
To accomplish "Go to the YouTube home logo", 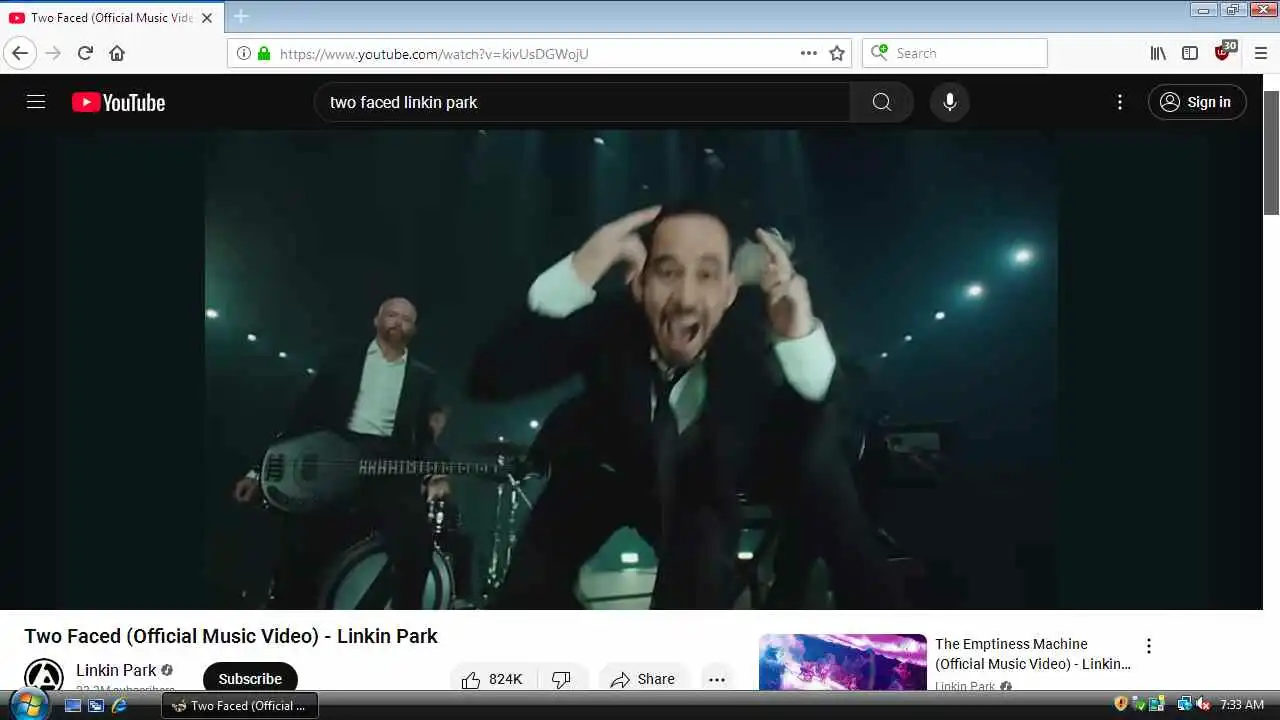I will [x=118, y=102].
